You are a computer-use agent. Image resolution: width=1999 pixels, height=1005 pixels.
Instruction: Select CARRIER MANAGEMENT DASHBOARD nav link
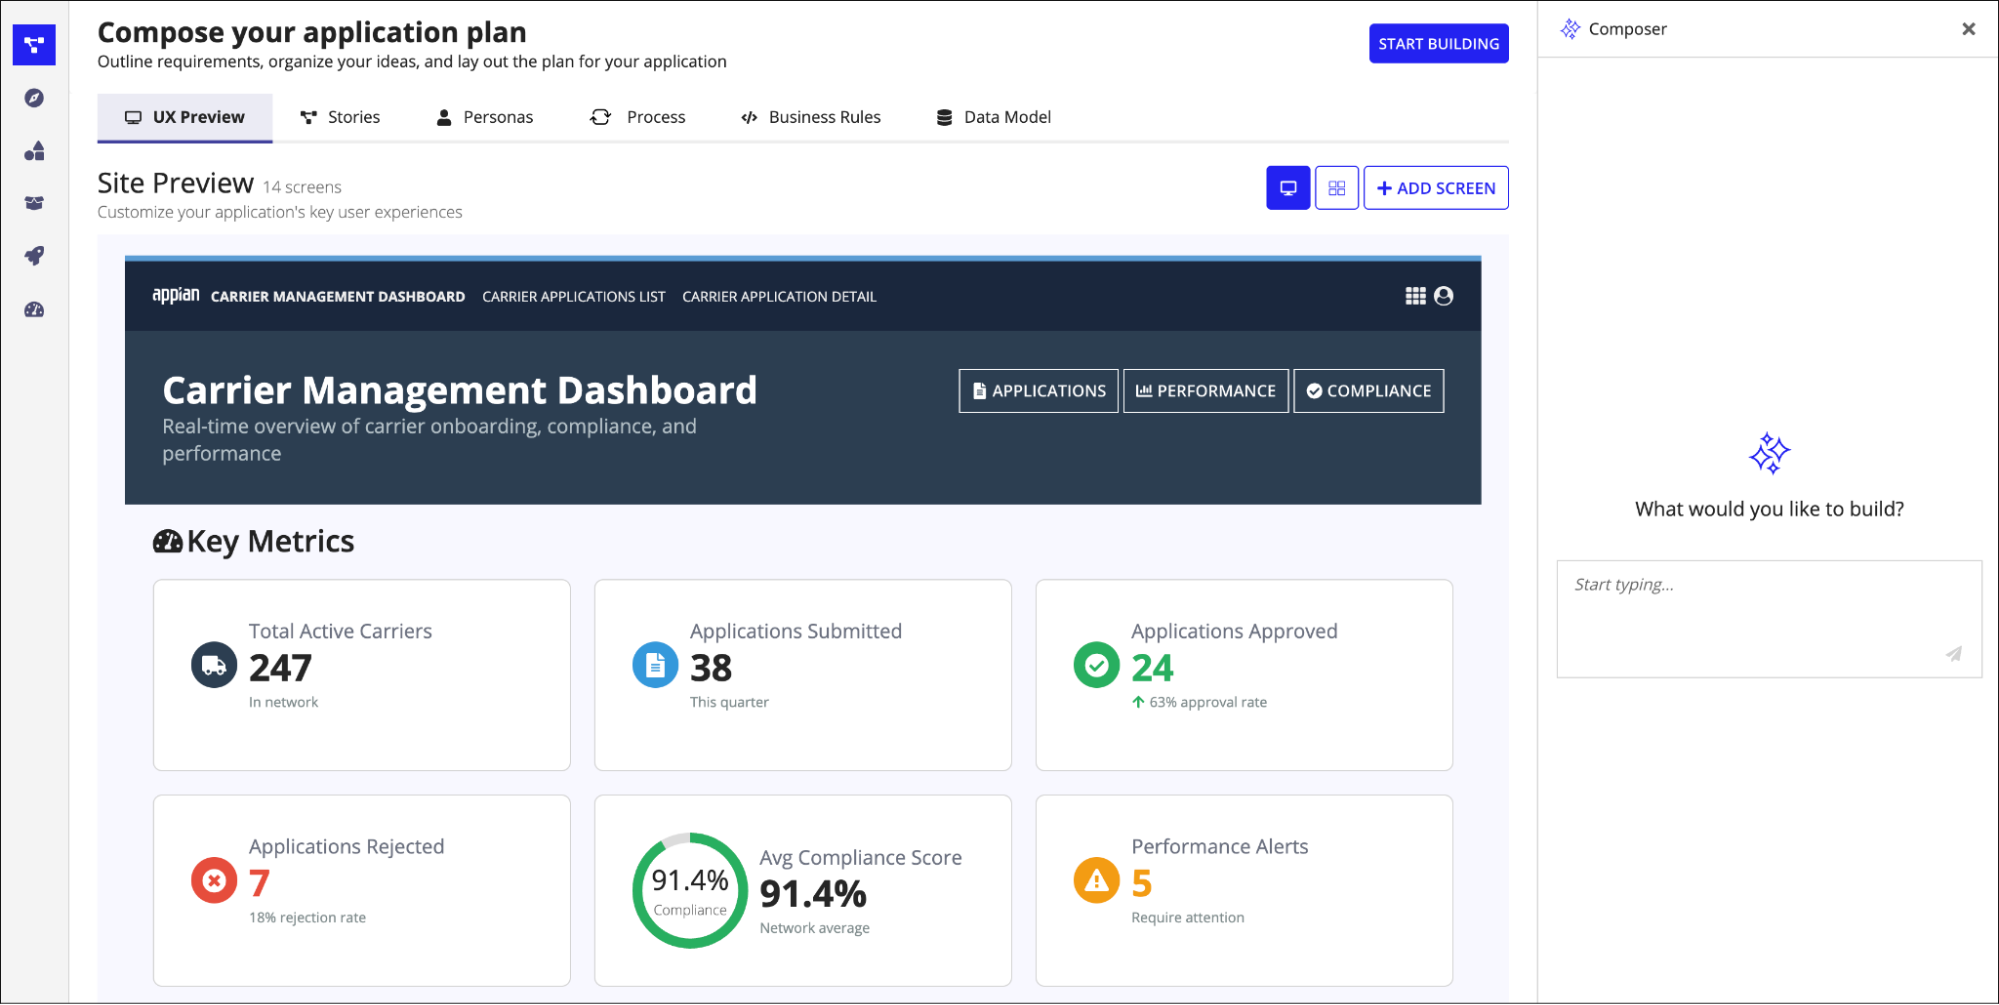tap(338, 297)
